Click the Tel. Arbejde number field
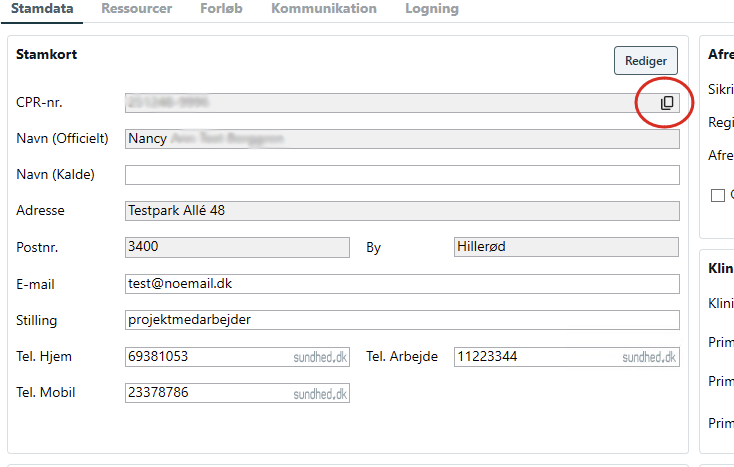Viewport: 734px width, 467px height. 535,357
